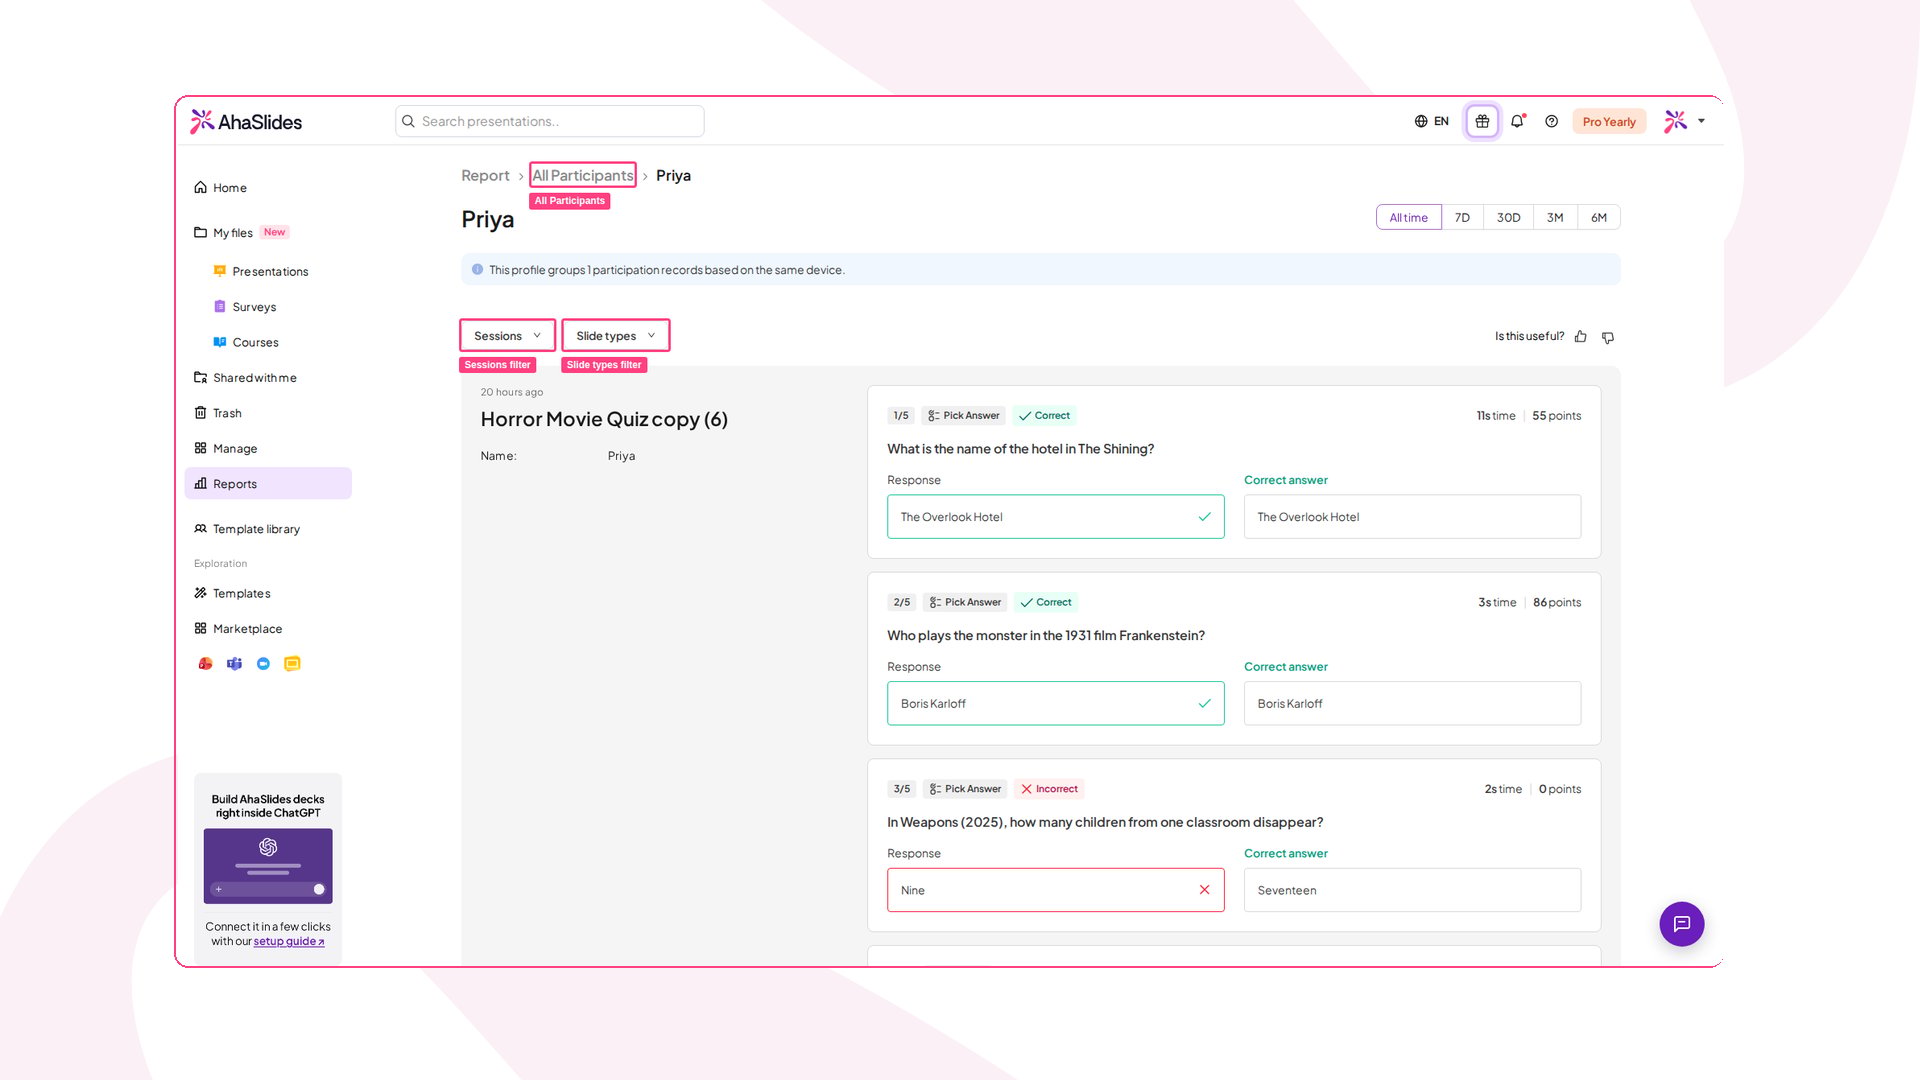Open the PowerPoint integration icon
Image resolution: width=1920 pixels, height=1080 pixels.
(205, 664)
